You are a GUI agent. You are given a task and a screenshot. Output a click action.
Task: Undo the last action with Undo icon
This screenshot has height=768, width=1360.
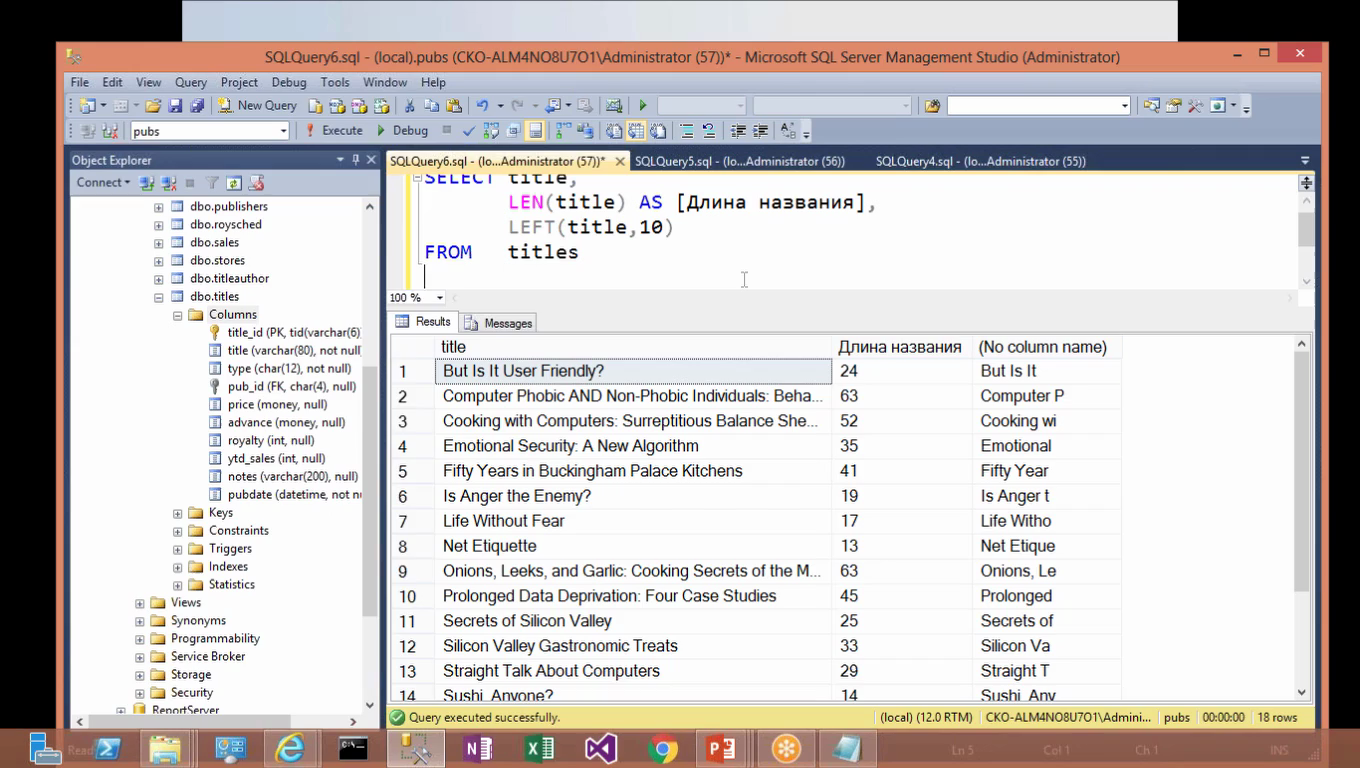tap(482, 105)
